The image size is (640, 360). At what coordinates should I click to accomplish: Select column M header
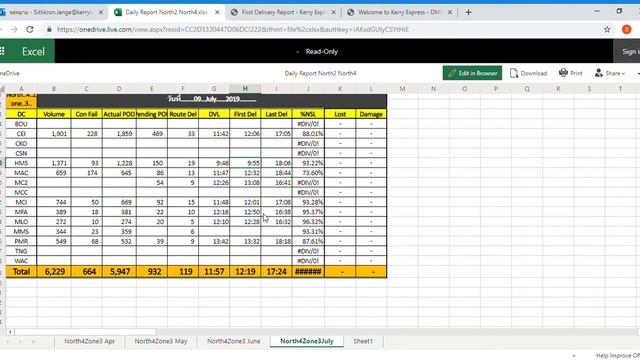pyautogui.click(x=402, y=89)
